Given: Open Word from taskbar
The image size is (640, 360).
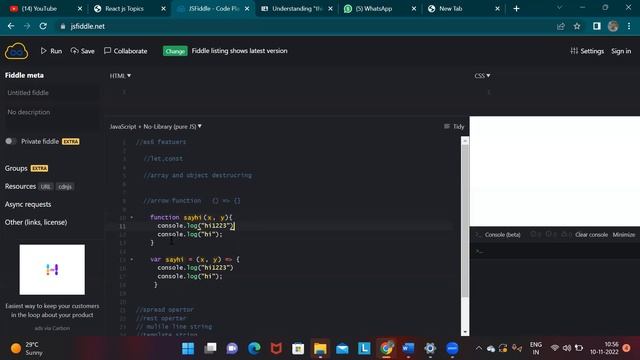Looking at the screenshot, I should 408,349.
